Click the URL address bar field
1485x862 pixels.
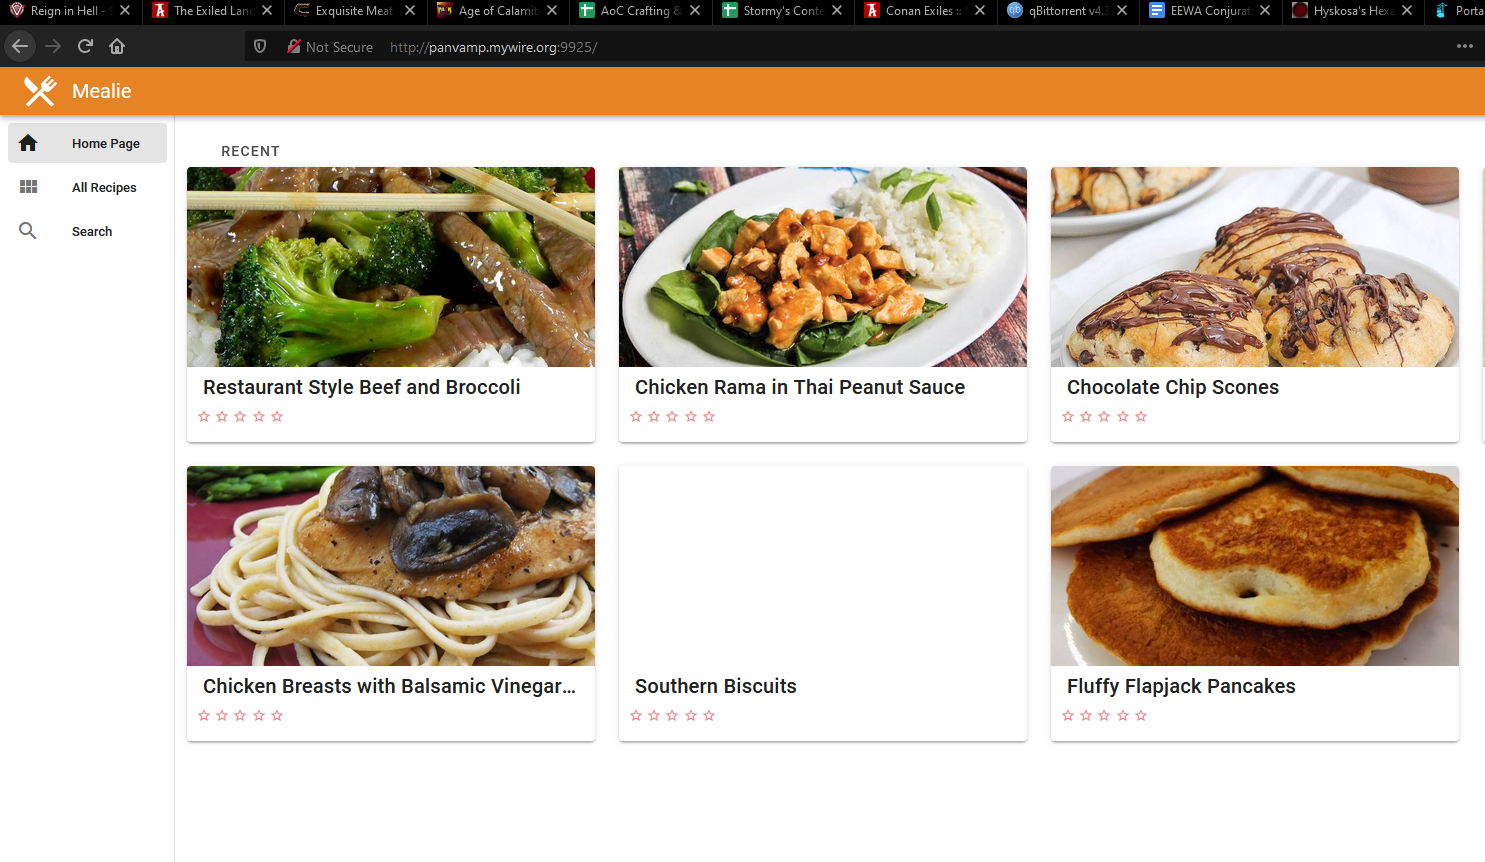[x=800, y=47]
